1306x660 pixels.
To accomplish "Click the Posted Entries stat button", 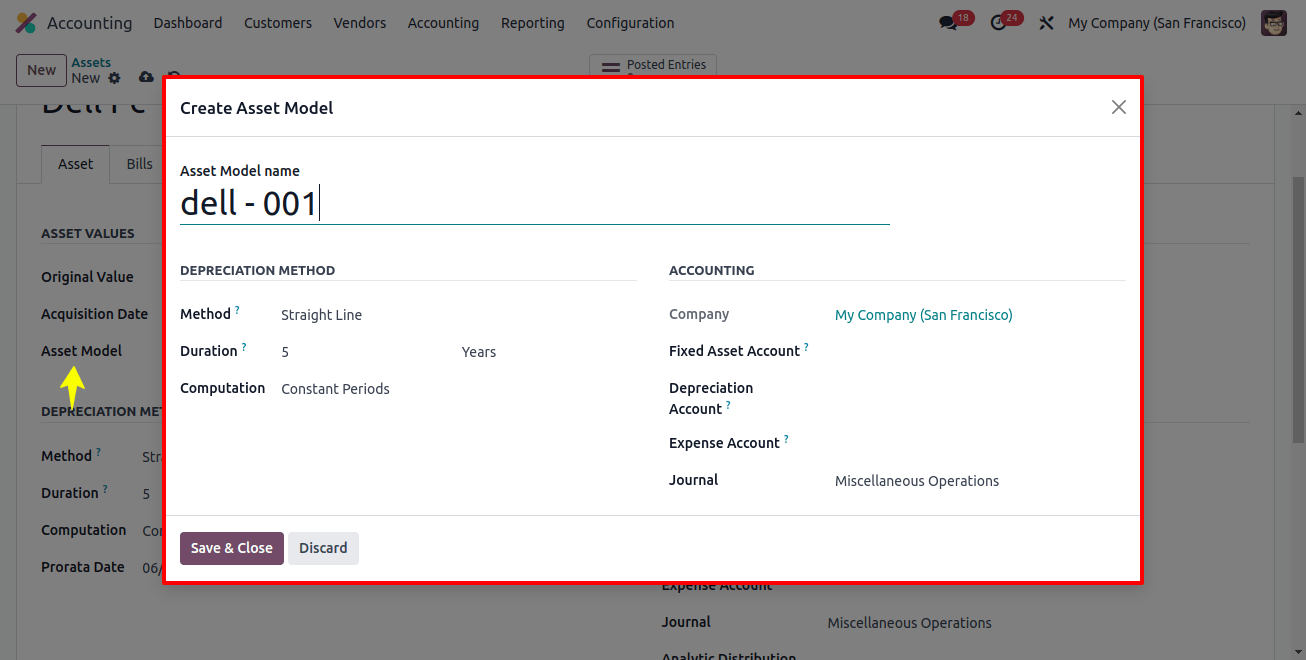I will coord(653,66).
